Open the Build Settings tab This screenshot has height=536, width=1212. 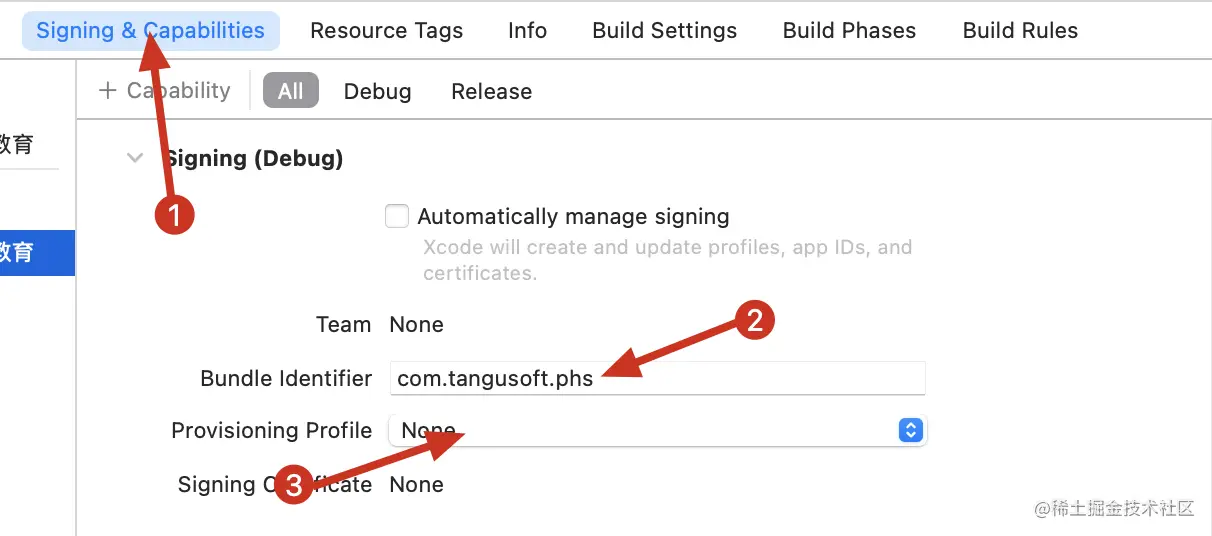[664, 31]
